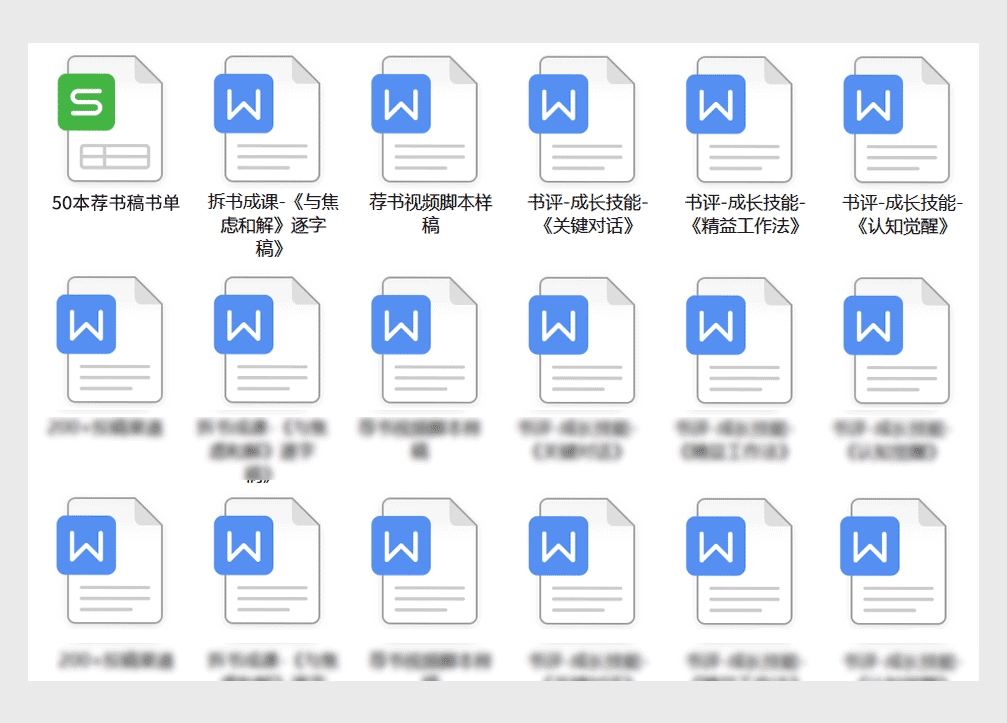Screen dimensions: 1007x723
Task: Open the 50本荐书稿书单 spreadsheet file icon
Action: pos(110,119)
